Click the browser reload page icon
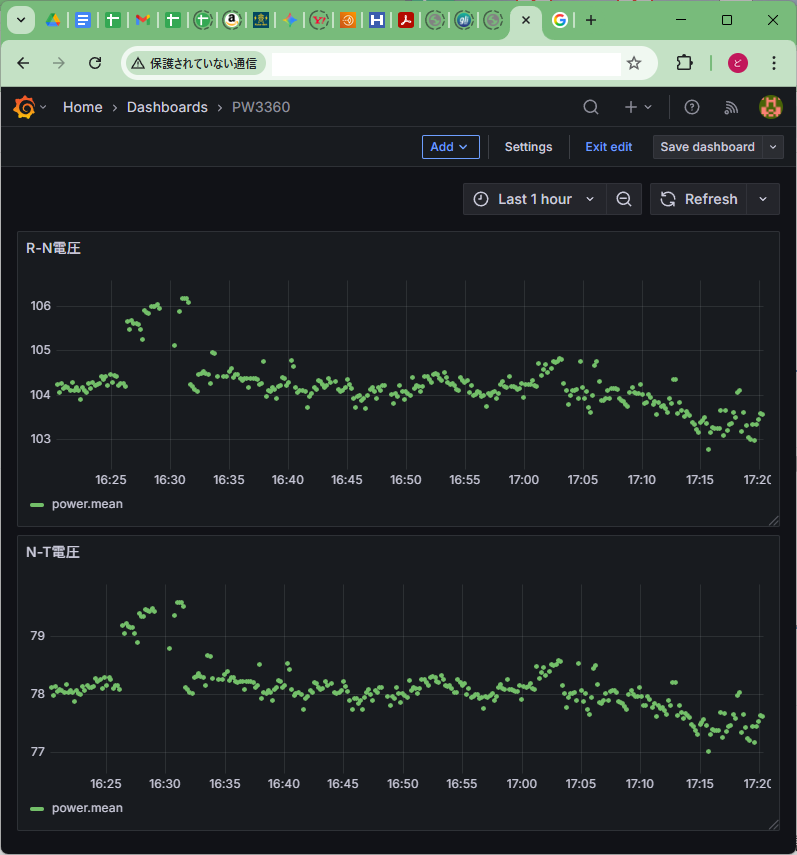This screenshot has height=855, width=797. pyautogui.click(x=95, y=63)
